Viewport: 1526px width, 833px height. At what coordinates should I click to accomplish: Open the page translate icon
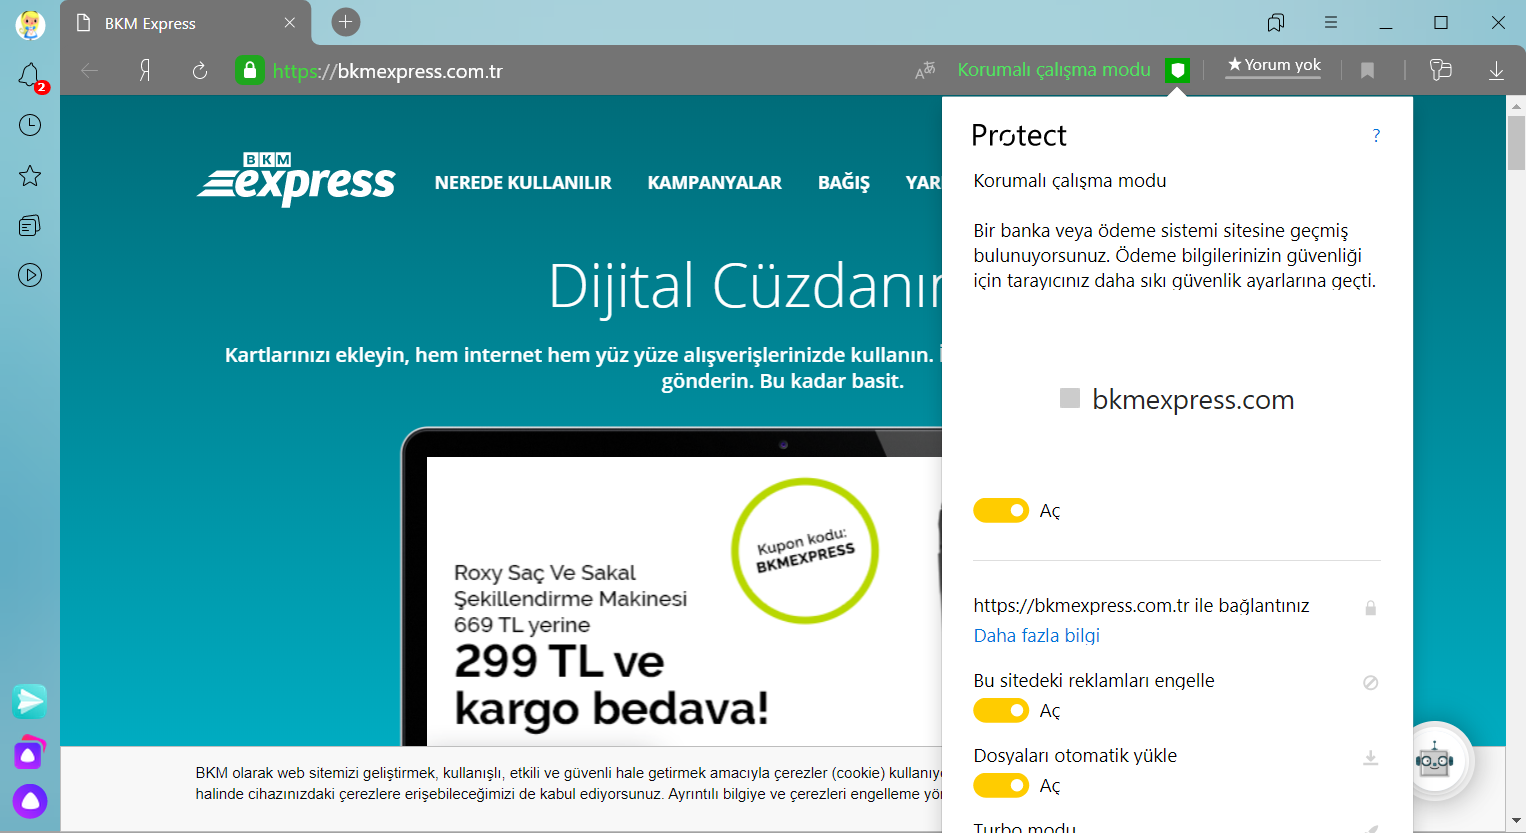pos(925,70)
